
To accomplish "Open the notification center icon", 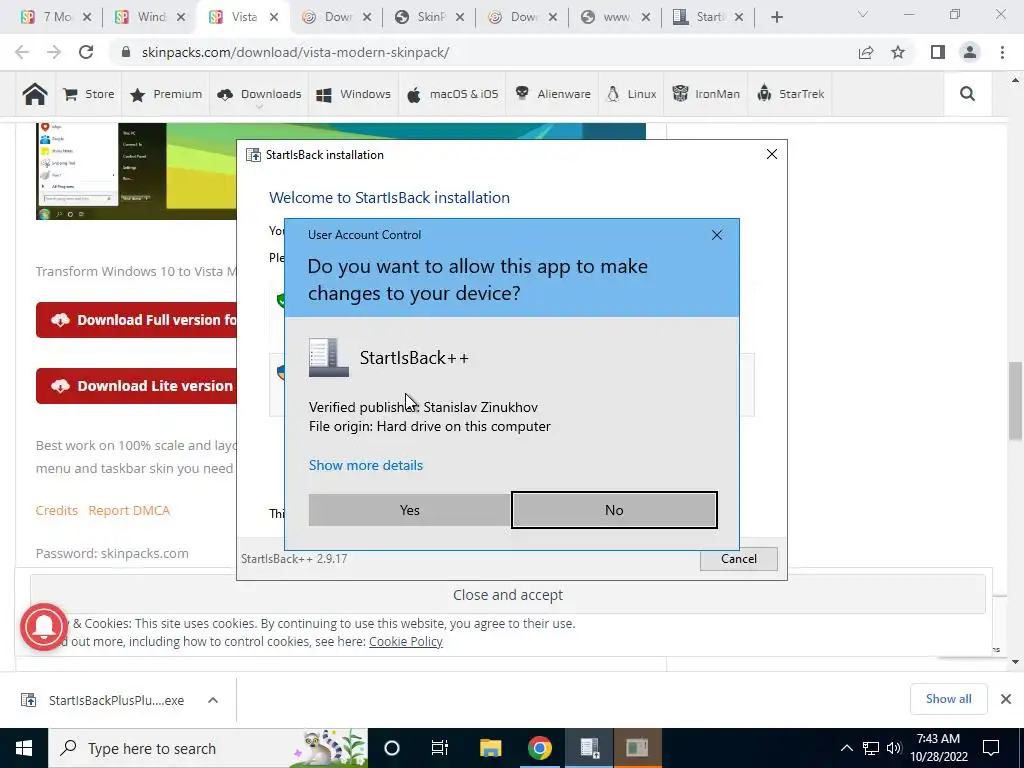I will [991, 748].
